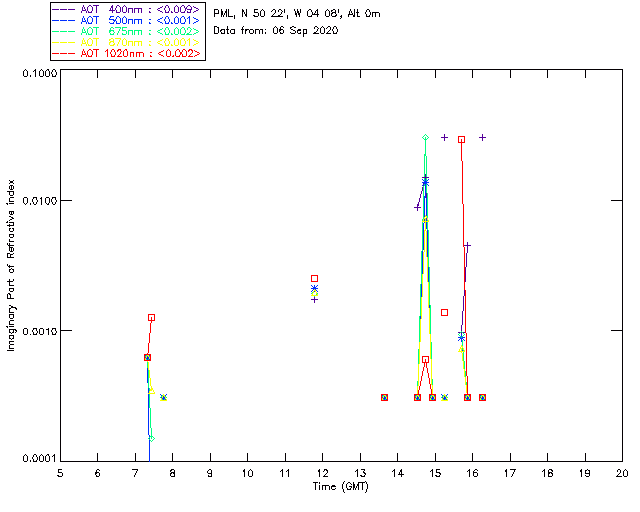Image resolution: width=640 pixels, height=512 pixels.
Task: Click the blue asterisk marker near time 7.75
Action: 163,397
